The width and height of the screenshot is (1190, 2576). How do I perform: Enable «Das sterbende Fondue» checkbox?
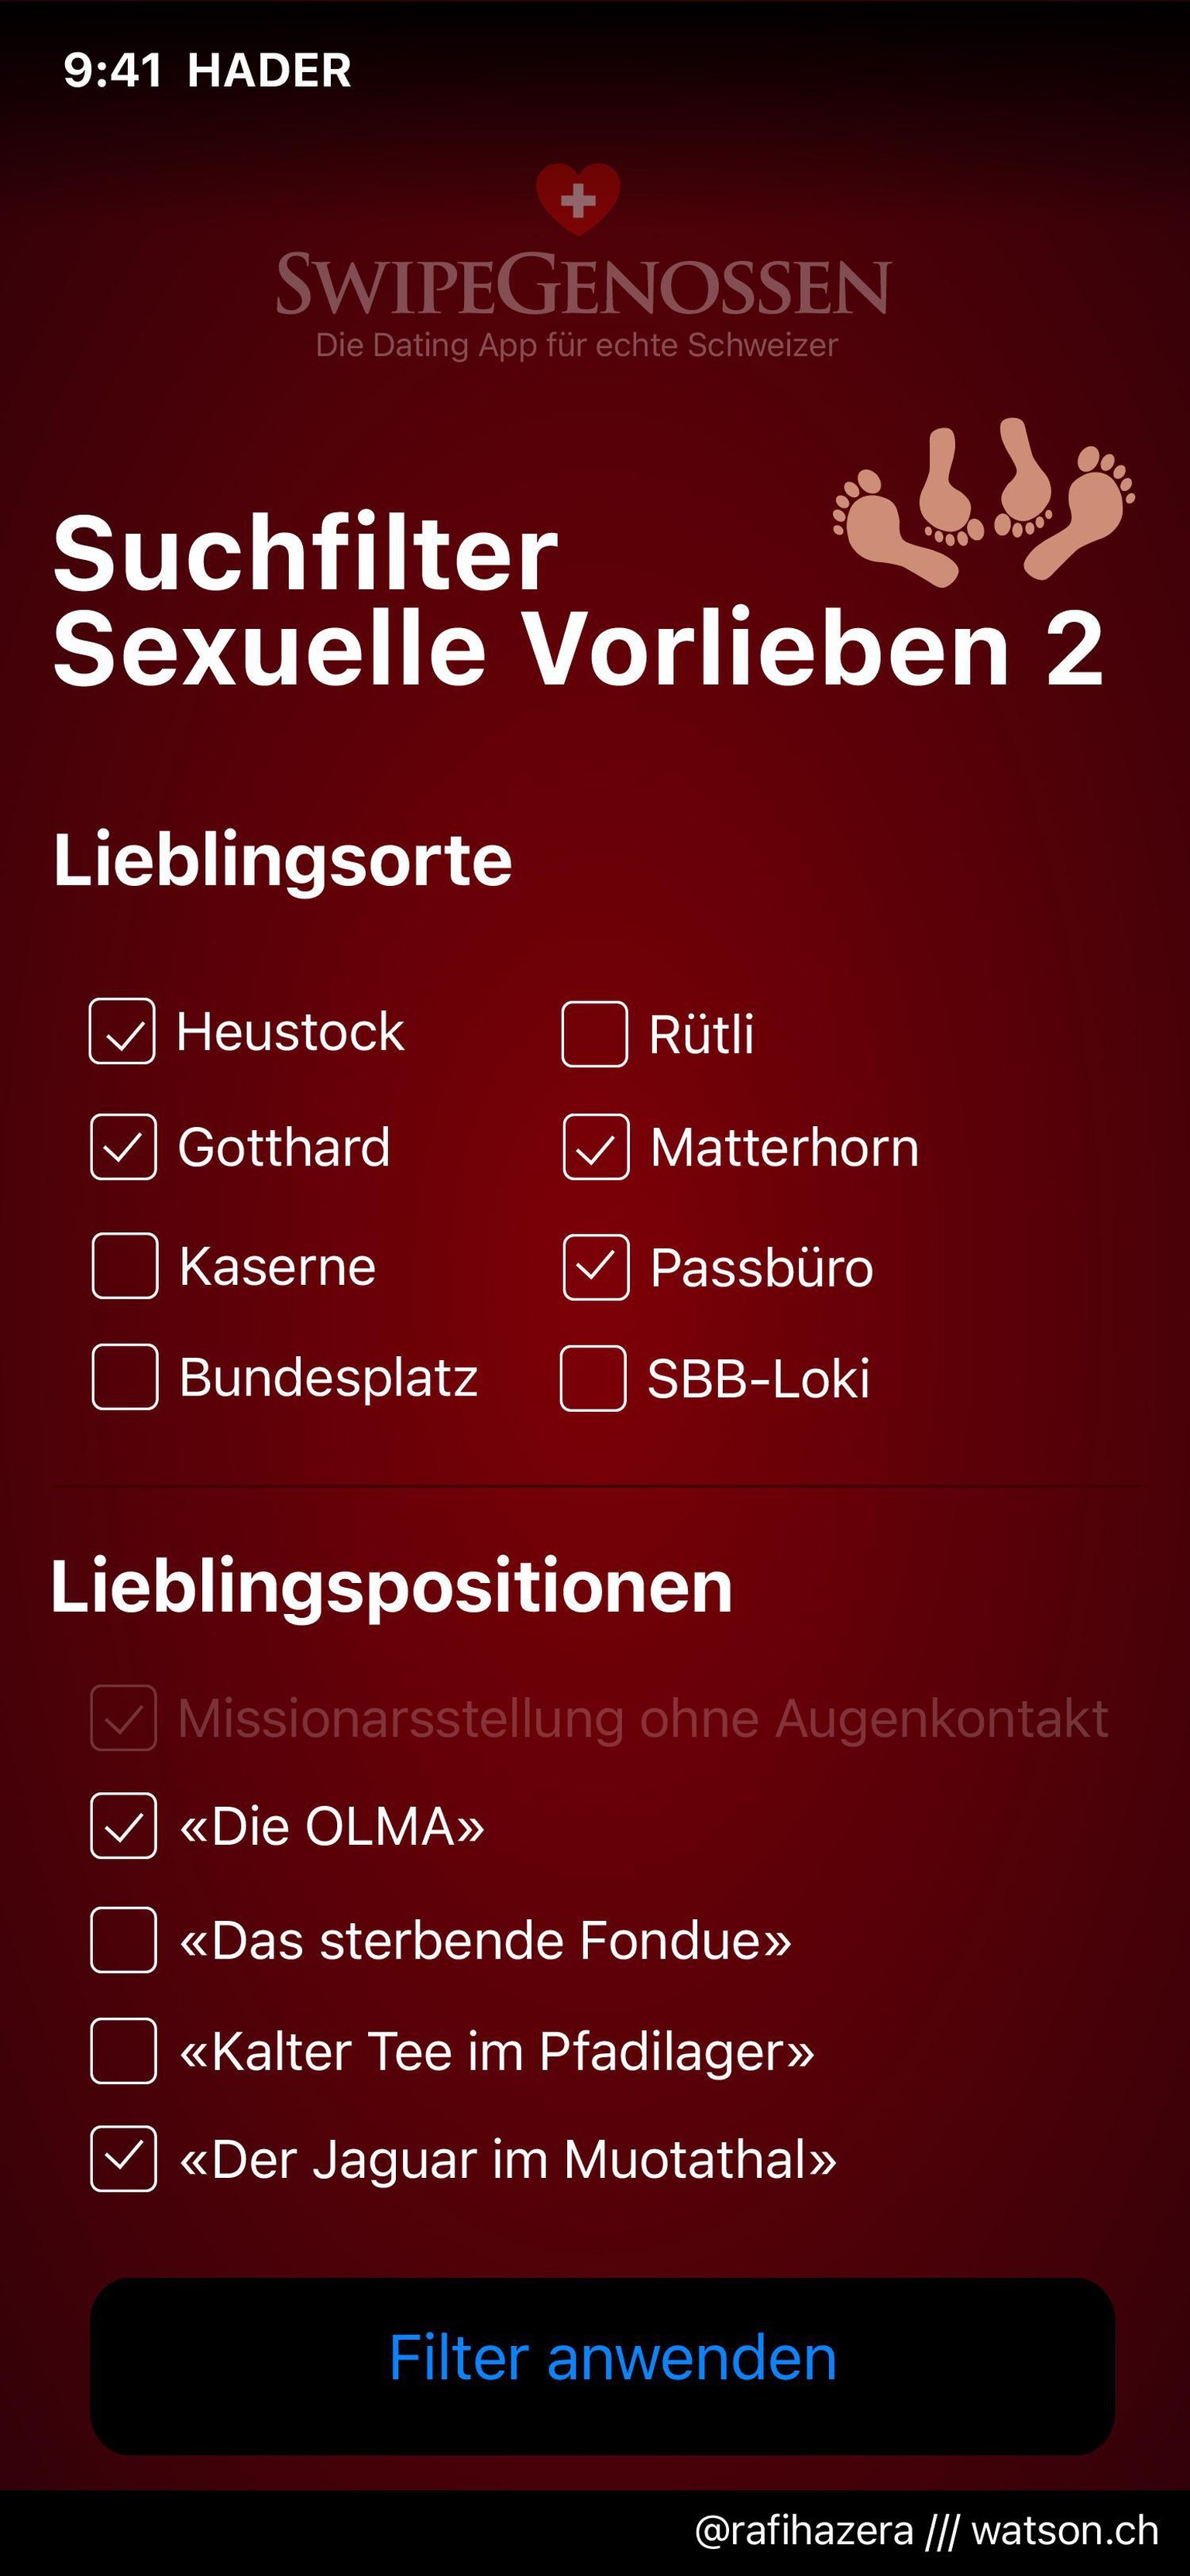click(x=124, y=1940)
